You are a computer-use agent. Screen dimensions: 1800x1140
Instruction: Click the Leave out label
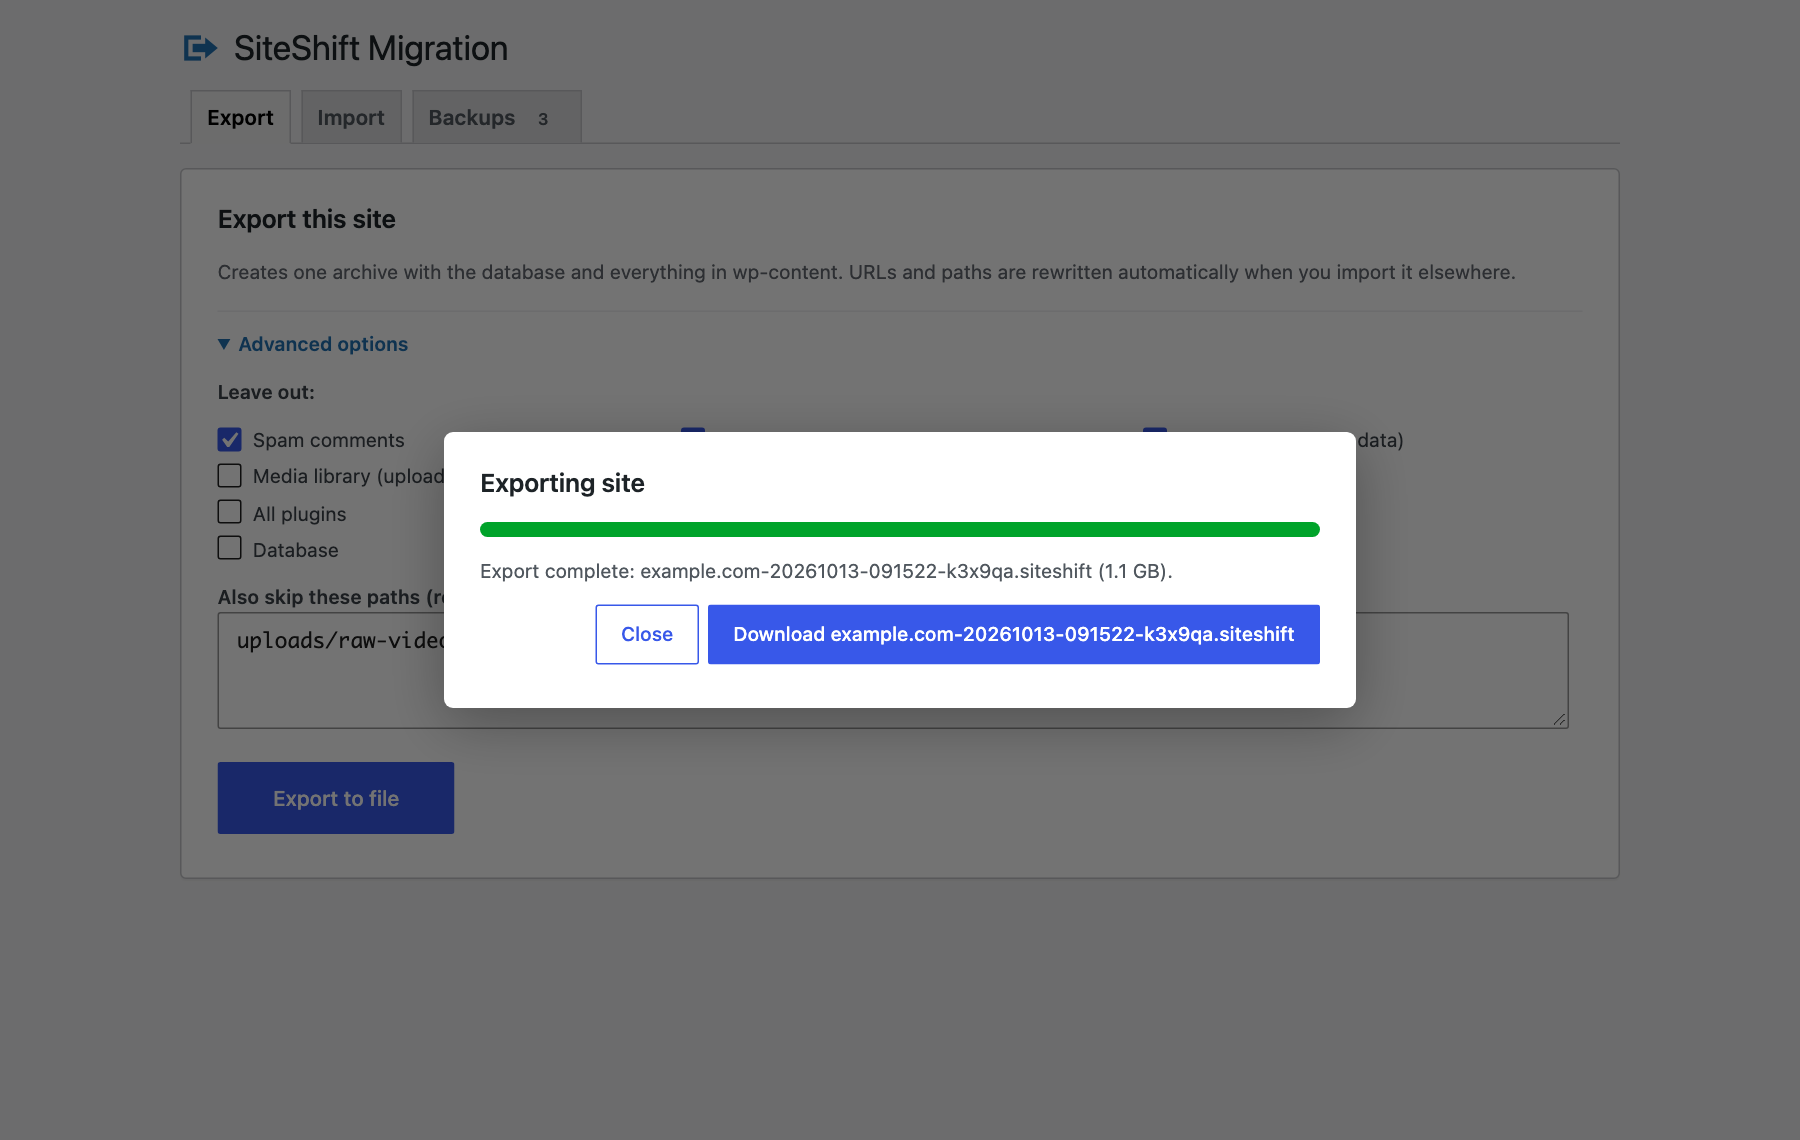pos(266,392)
